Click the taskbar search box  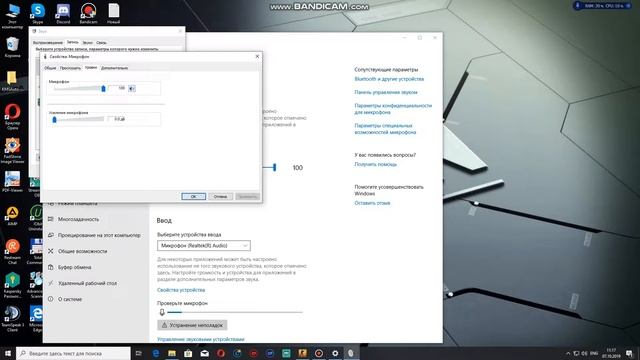73,353
